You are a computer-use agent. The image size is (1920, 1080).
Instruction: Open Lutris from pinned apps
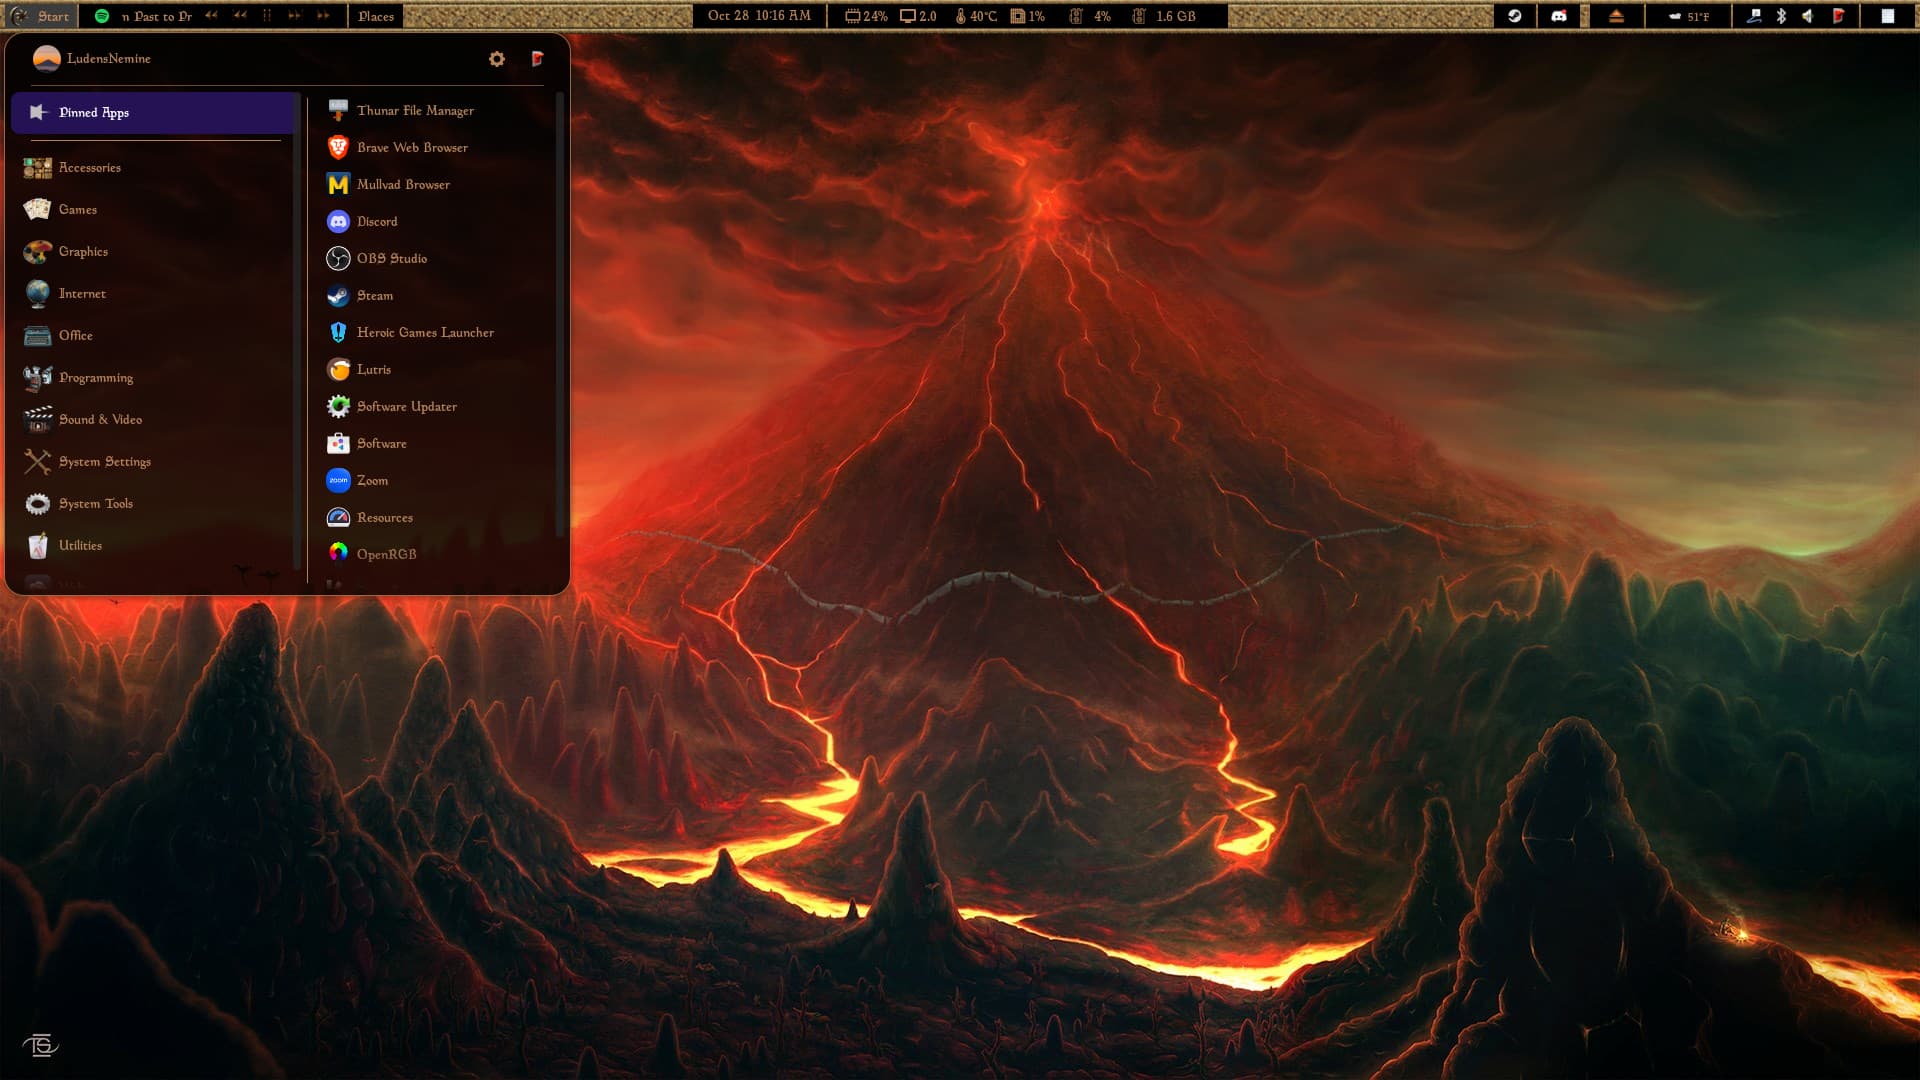[373, 369]
